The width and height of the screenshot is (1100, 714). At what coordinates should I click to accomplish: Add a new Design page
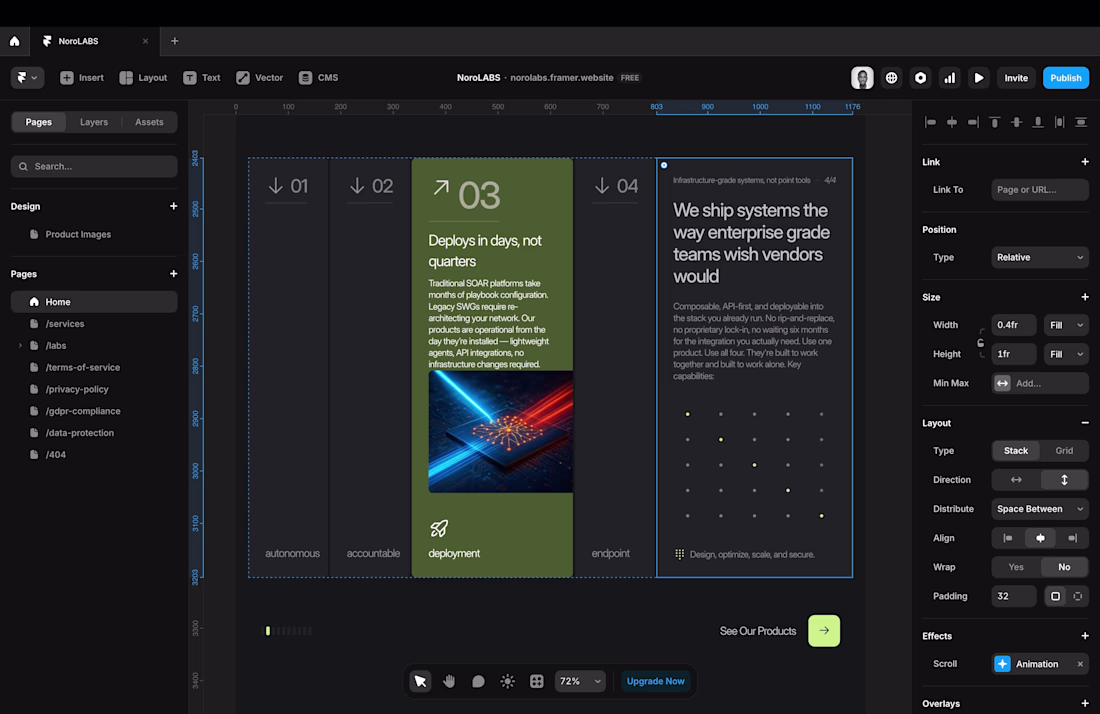tap(173, 206)
